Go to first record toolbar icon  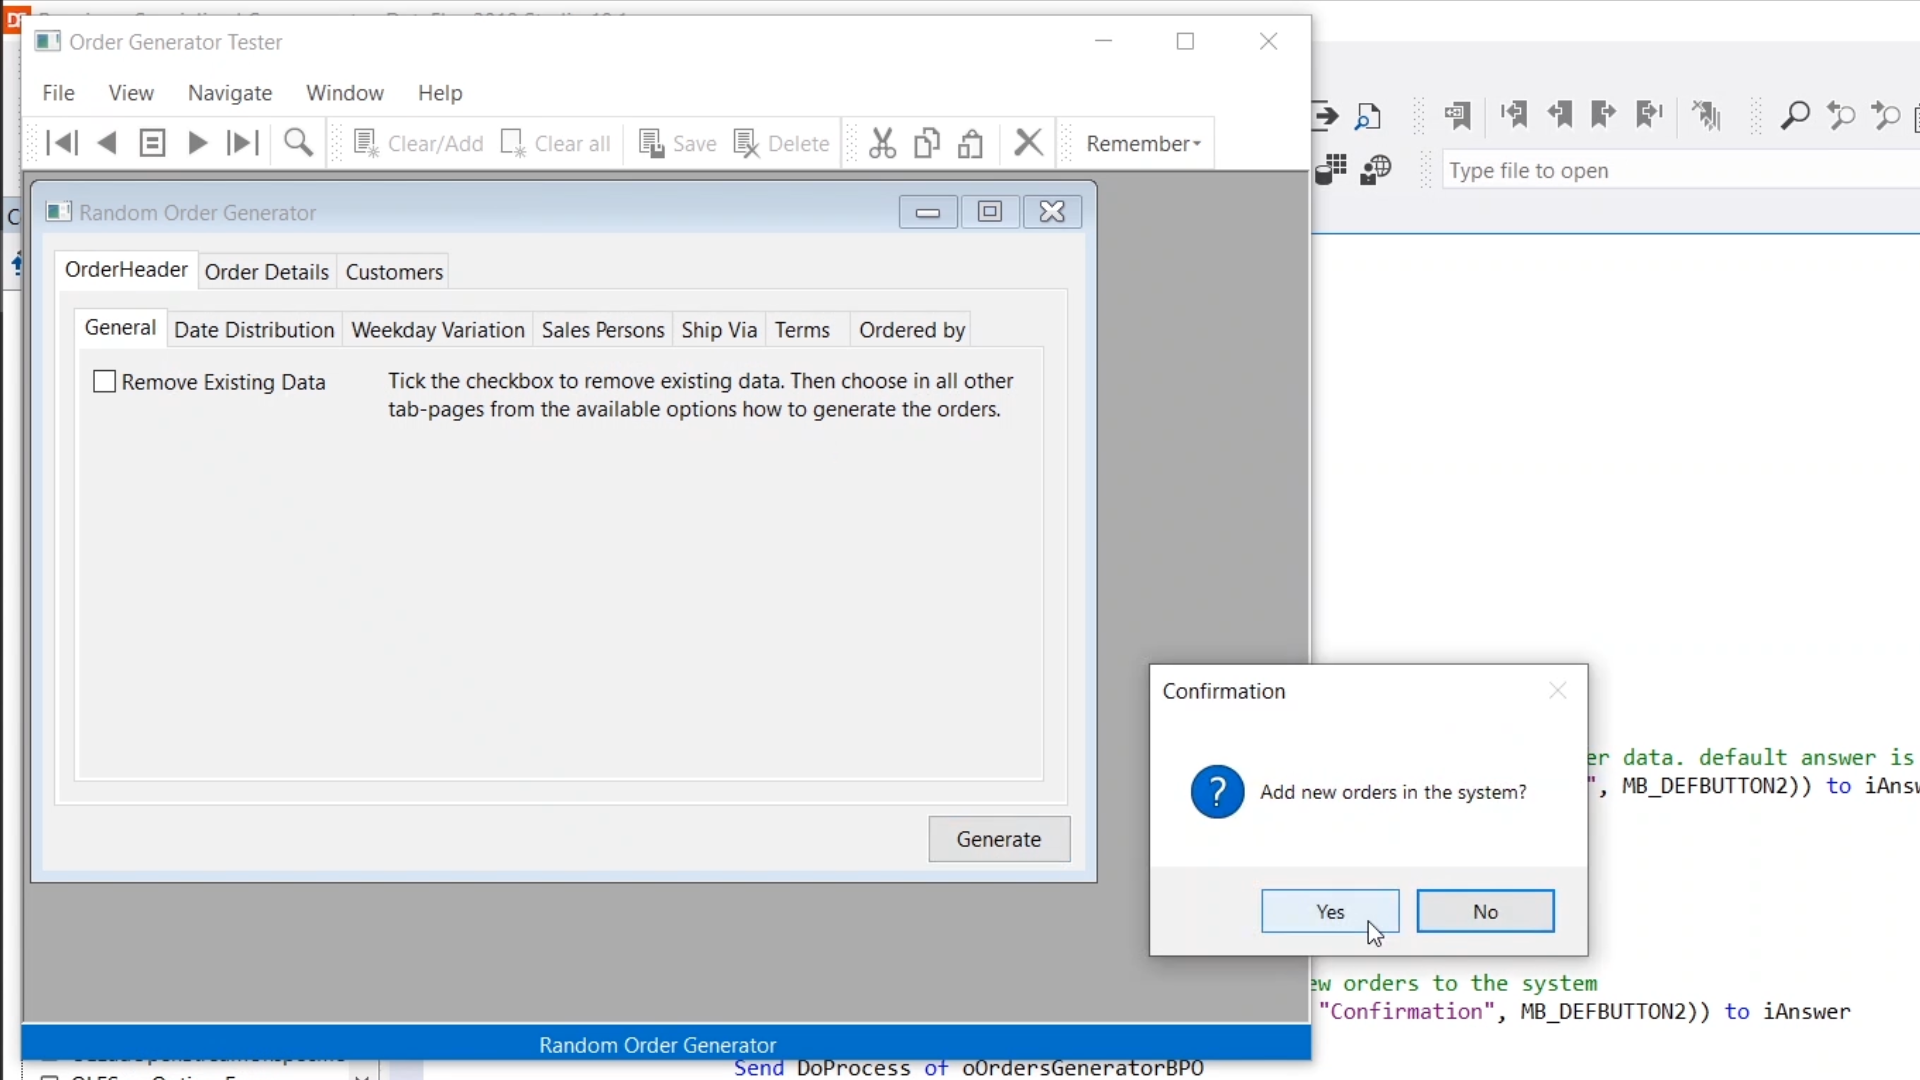point(62,143)
